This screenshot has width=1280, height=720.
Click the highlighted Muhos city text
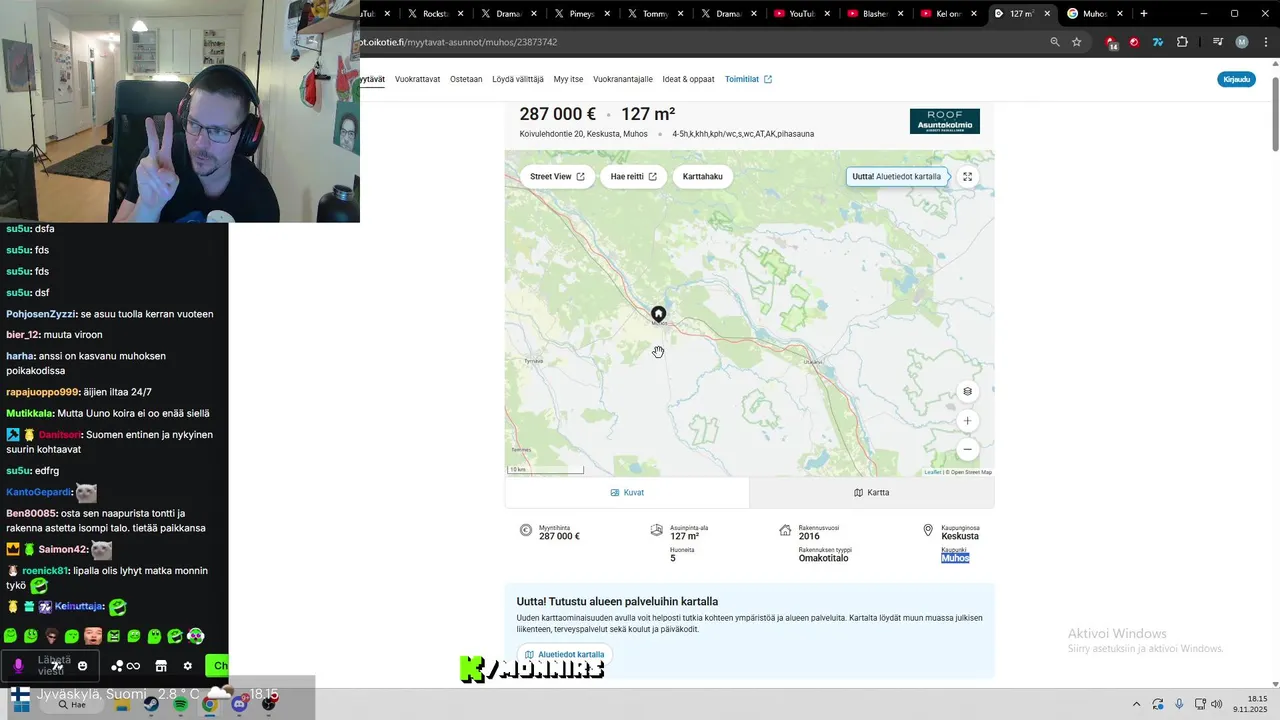click(x=955, y=558)
